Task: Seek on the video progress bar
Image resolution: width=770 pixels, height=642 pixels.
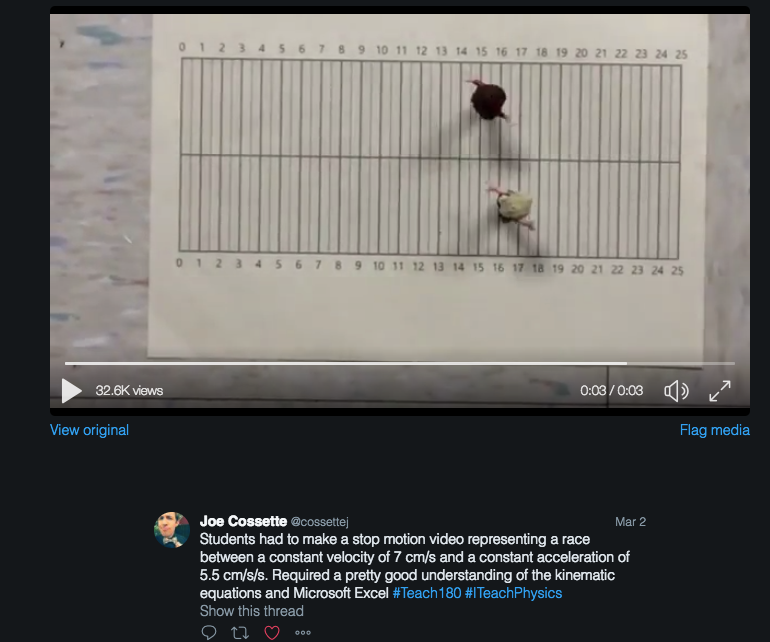Action: pos(400,363)
